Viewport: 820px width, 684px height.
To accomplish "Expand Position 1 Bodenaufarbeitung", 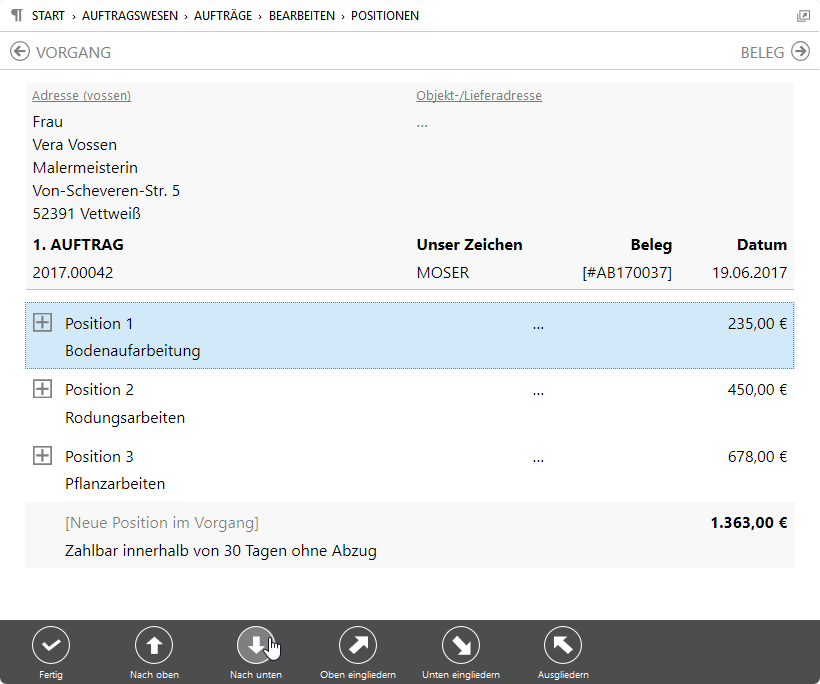I will coord(42,323).
